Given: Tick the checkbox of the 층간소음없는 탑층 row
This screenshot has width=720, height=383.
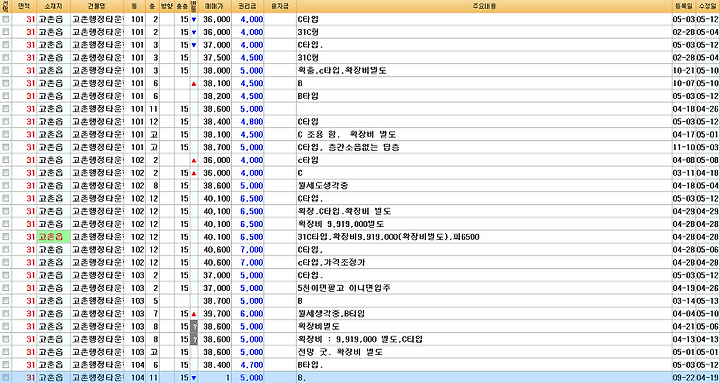Looking at the screenshot, I should pos(6,148).
